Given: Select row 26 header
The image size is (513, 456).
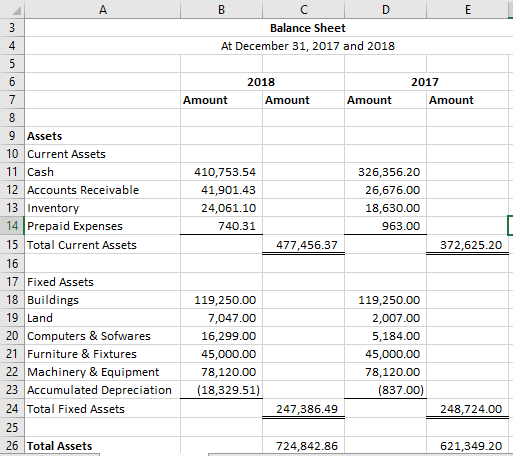Looking at the screenshot, I should 12,446.
